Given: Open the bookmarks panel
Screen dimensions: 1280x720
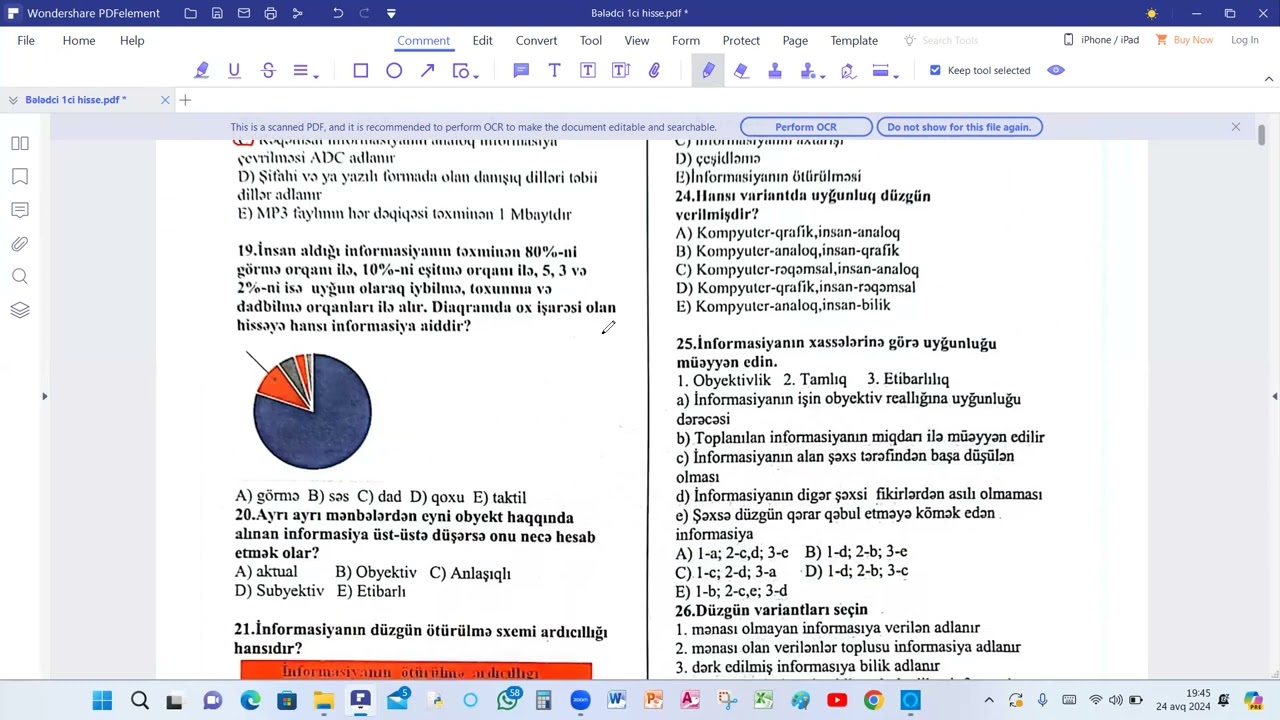Looking at the screenshot, I should click(x=20, y=177).
